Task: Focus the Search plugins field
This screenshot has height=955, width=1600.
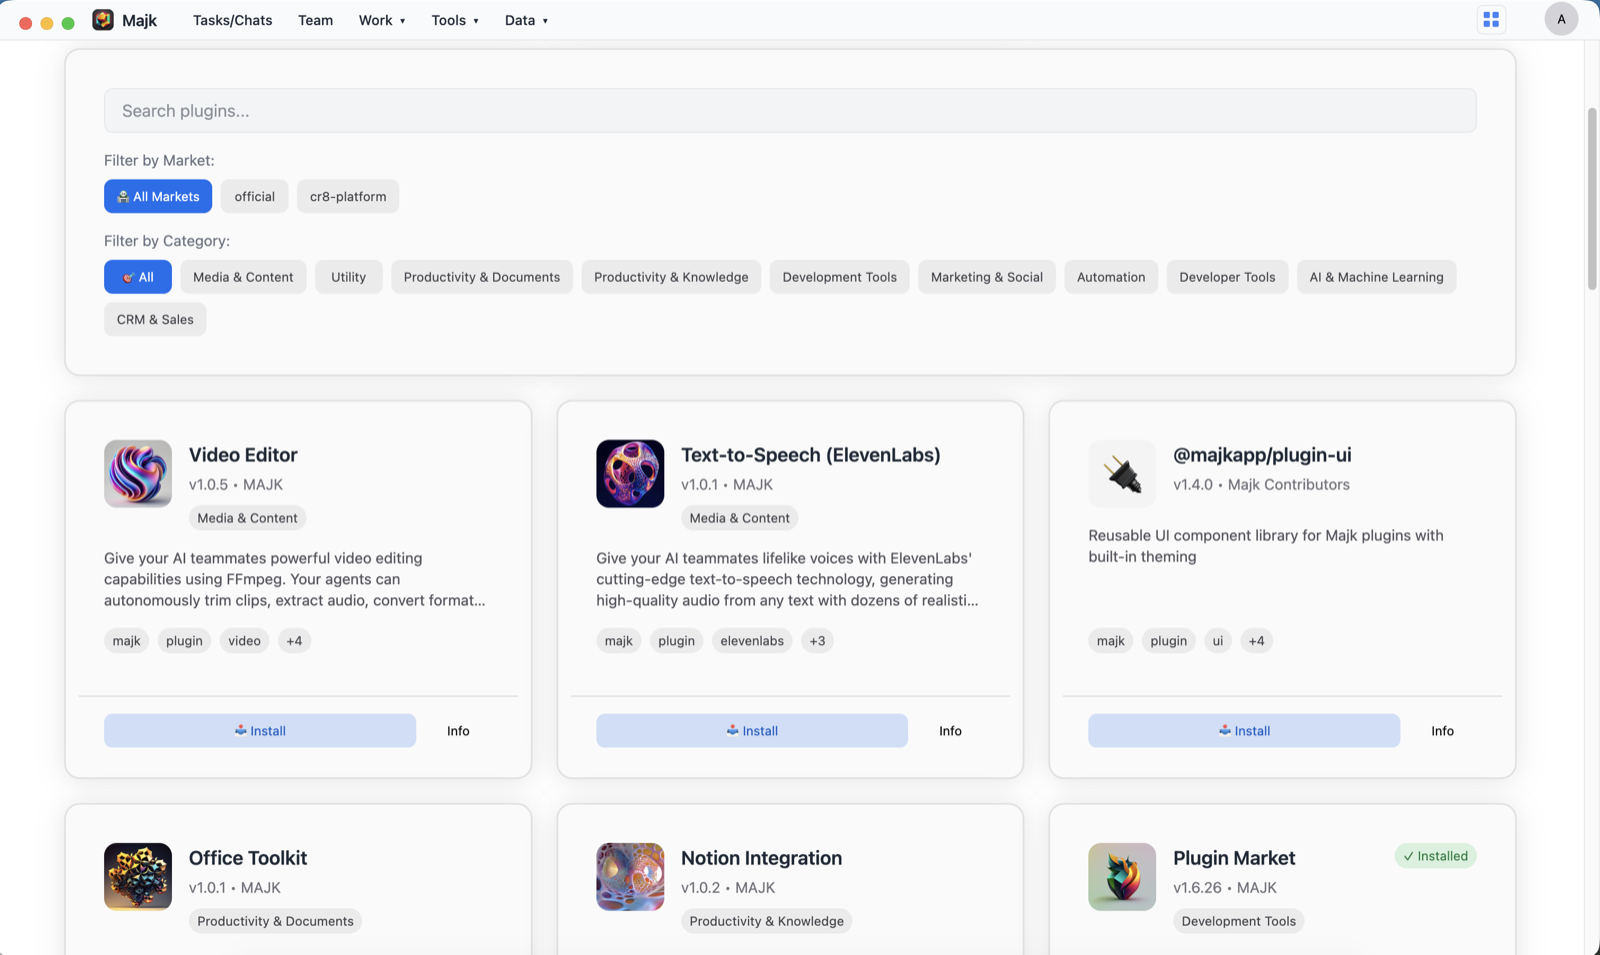Action: 790,111
